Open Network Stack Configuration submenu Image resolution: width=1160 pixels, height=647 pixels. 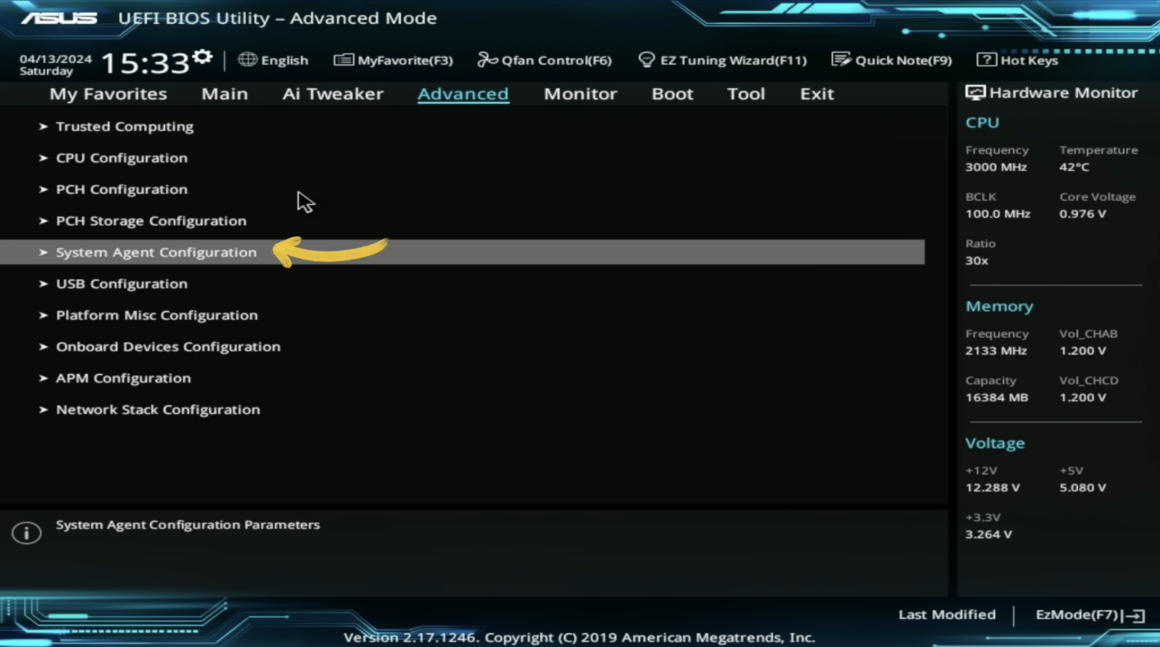point(158,410)
